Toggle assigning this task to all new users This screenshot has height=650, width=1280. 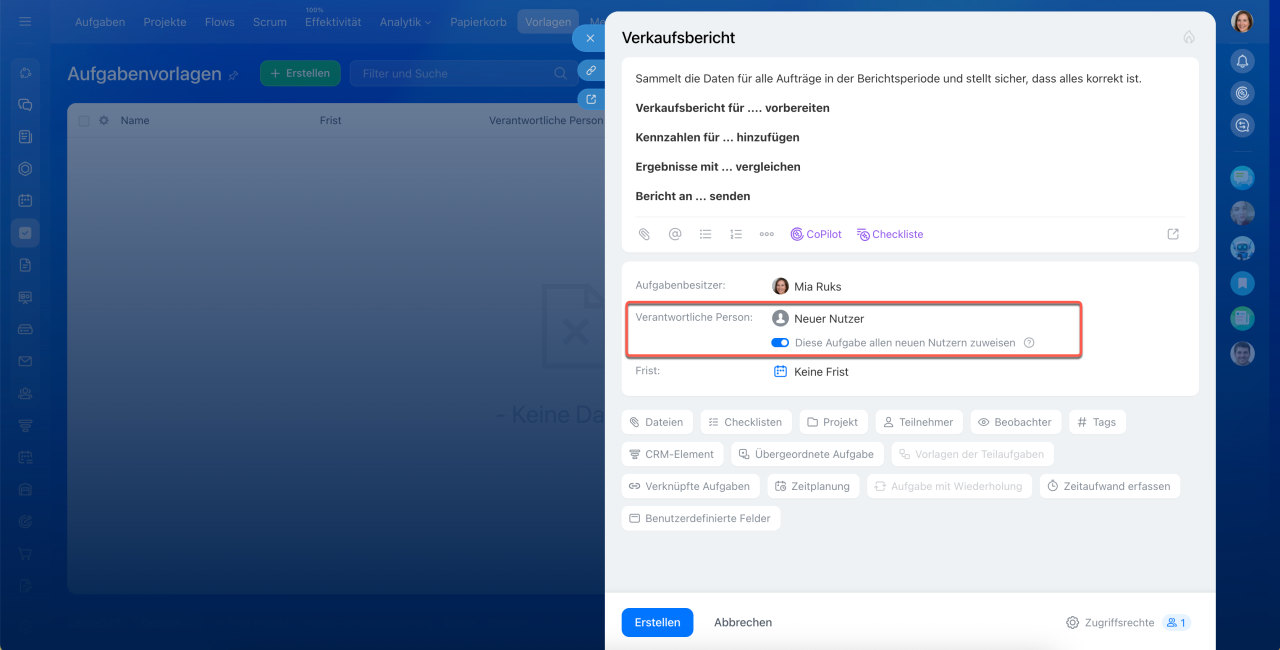pyautogui.click(x=780, y=343)
